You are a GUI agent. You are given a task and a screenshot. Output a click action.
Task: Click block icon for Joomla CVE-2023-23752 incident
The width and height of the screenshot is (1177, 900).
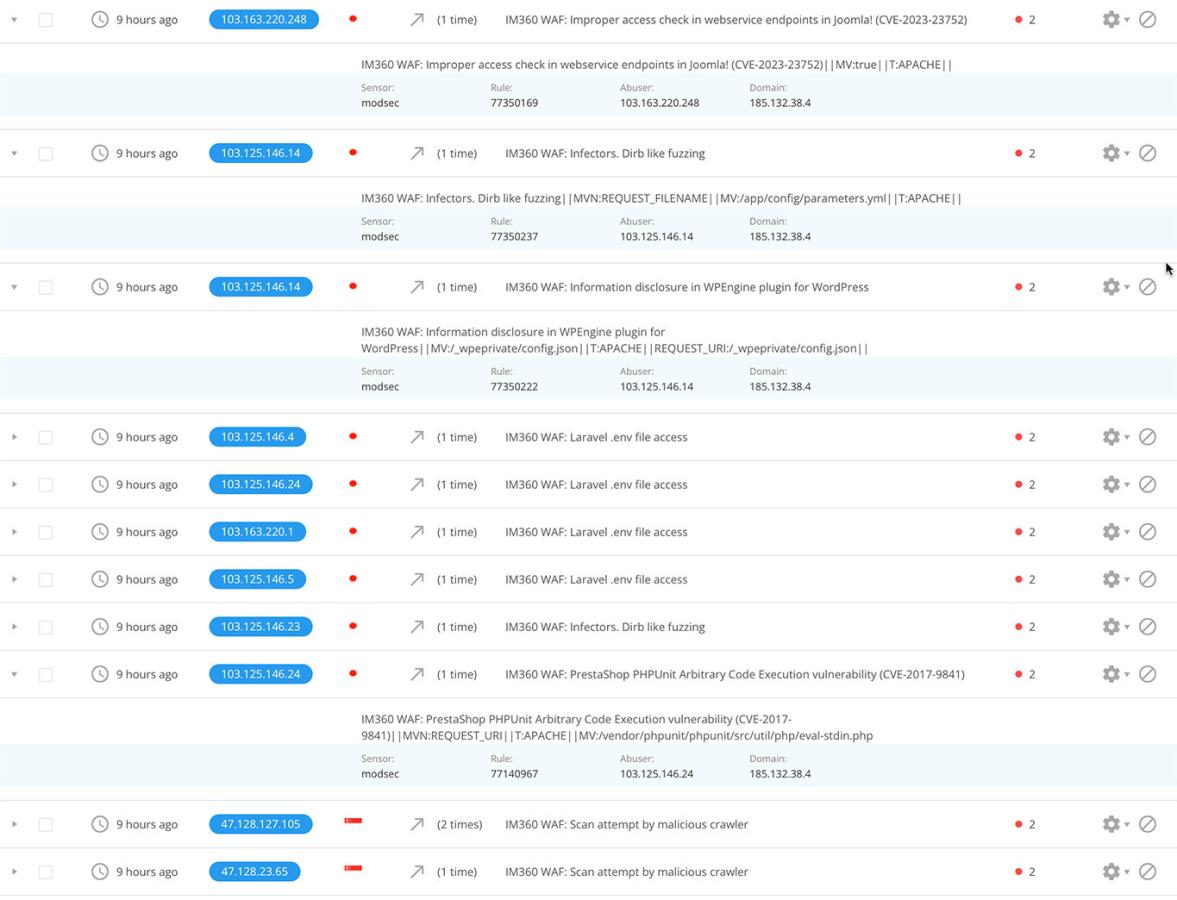coord(1147,20)
